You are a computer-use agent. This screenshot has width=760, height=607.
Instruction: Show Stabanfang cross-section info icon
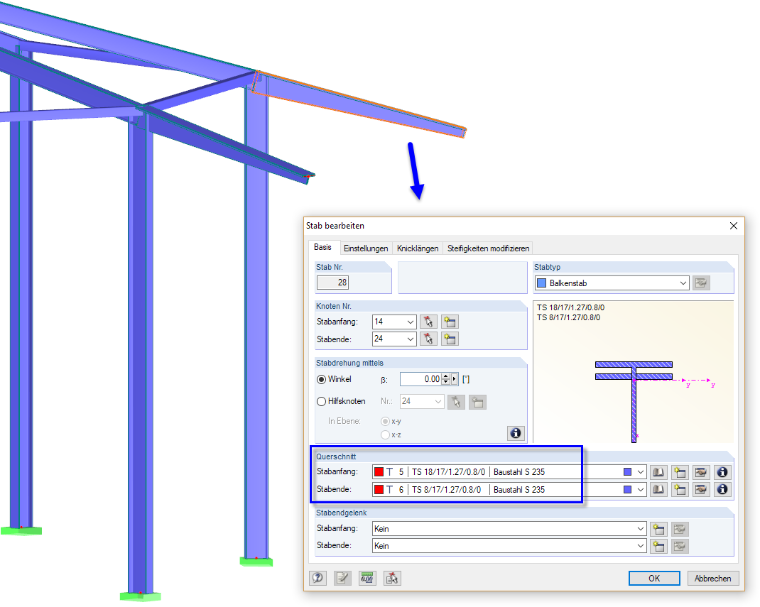click(722, 472)
